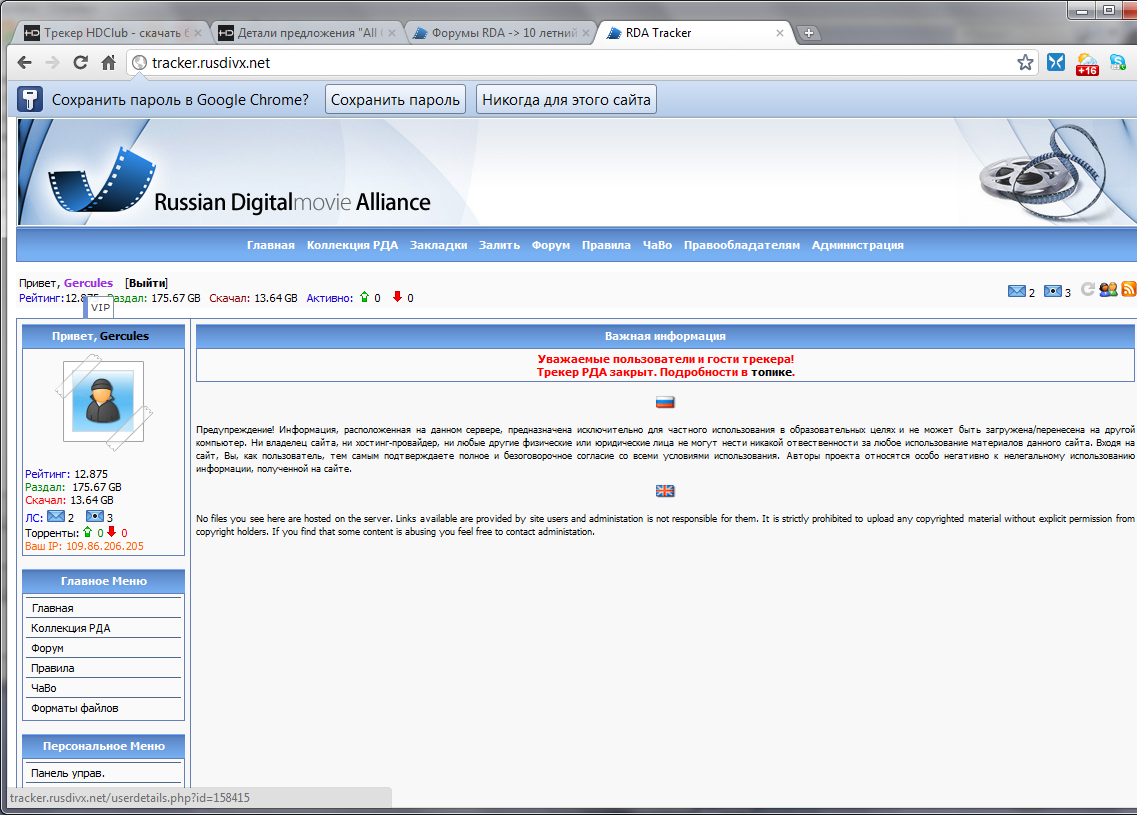Close the RDA Tracker tab
Image resolution: width=1137 pixels, height=815 pixels.
point(780,33)
